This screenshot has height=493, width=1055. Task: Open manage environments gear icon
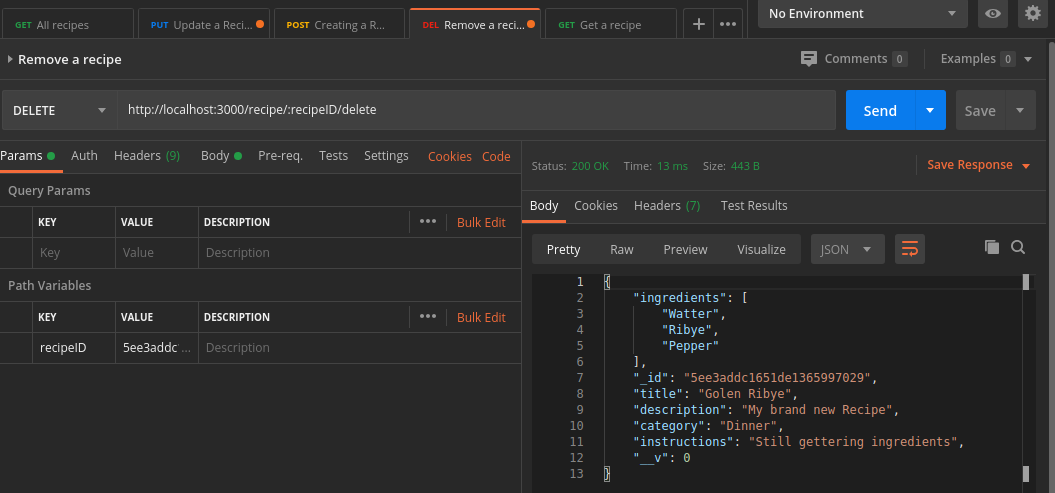[1033, 13]
